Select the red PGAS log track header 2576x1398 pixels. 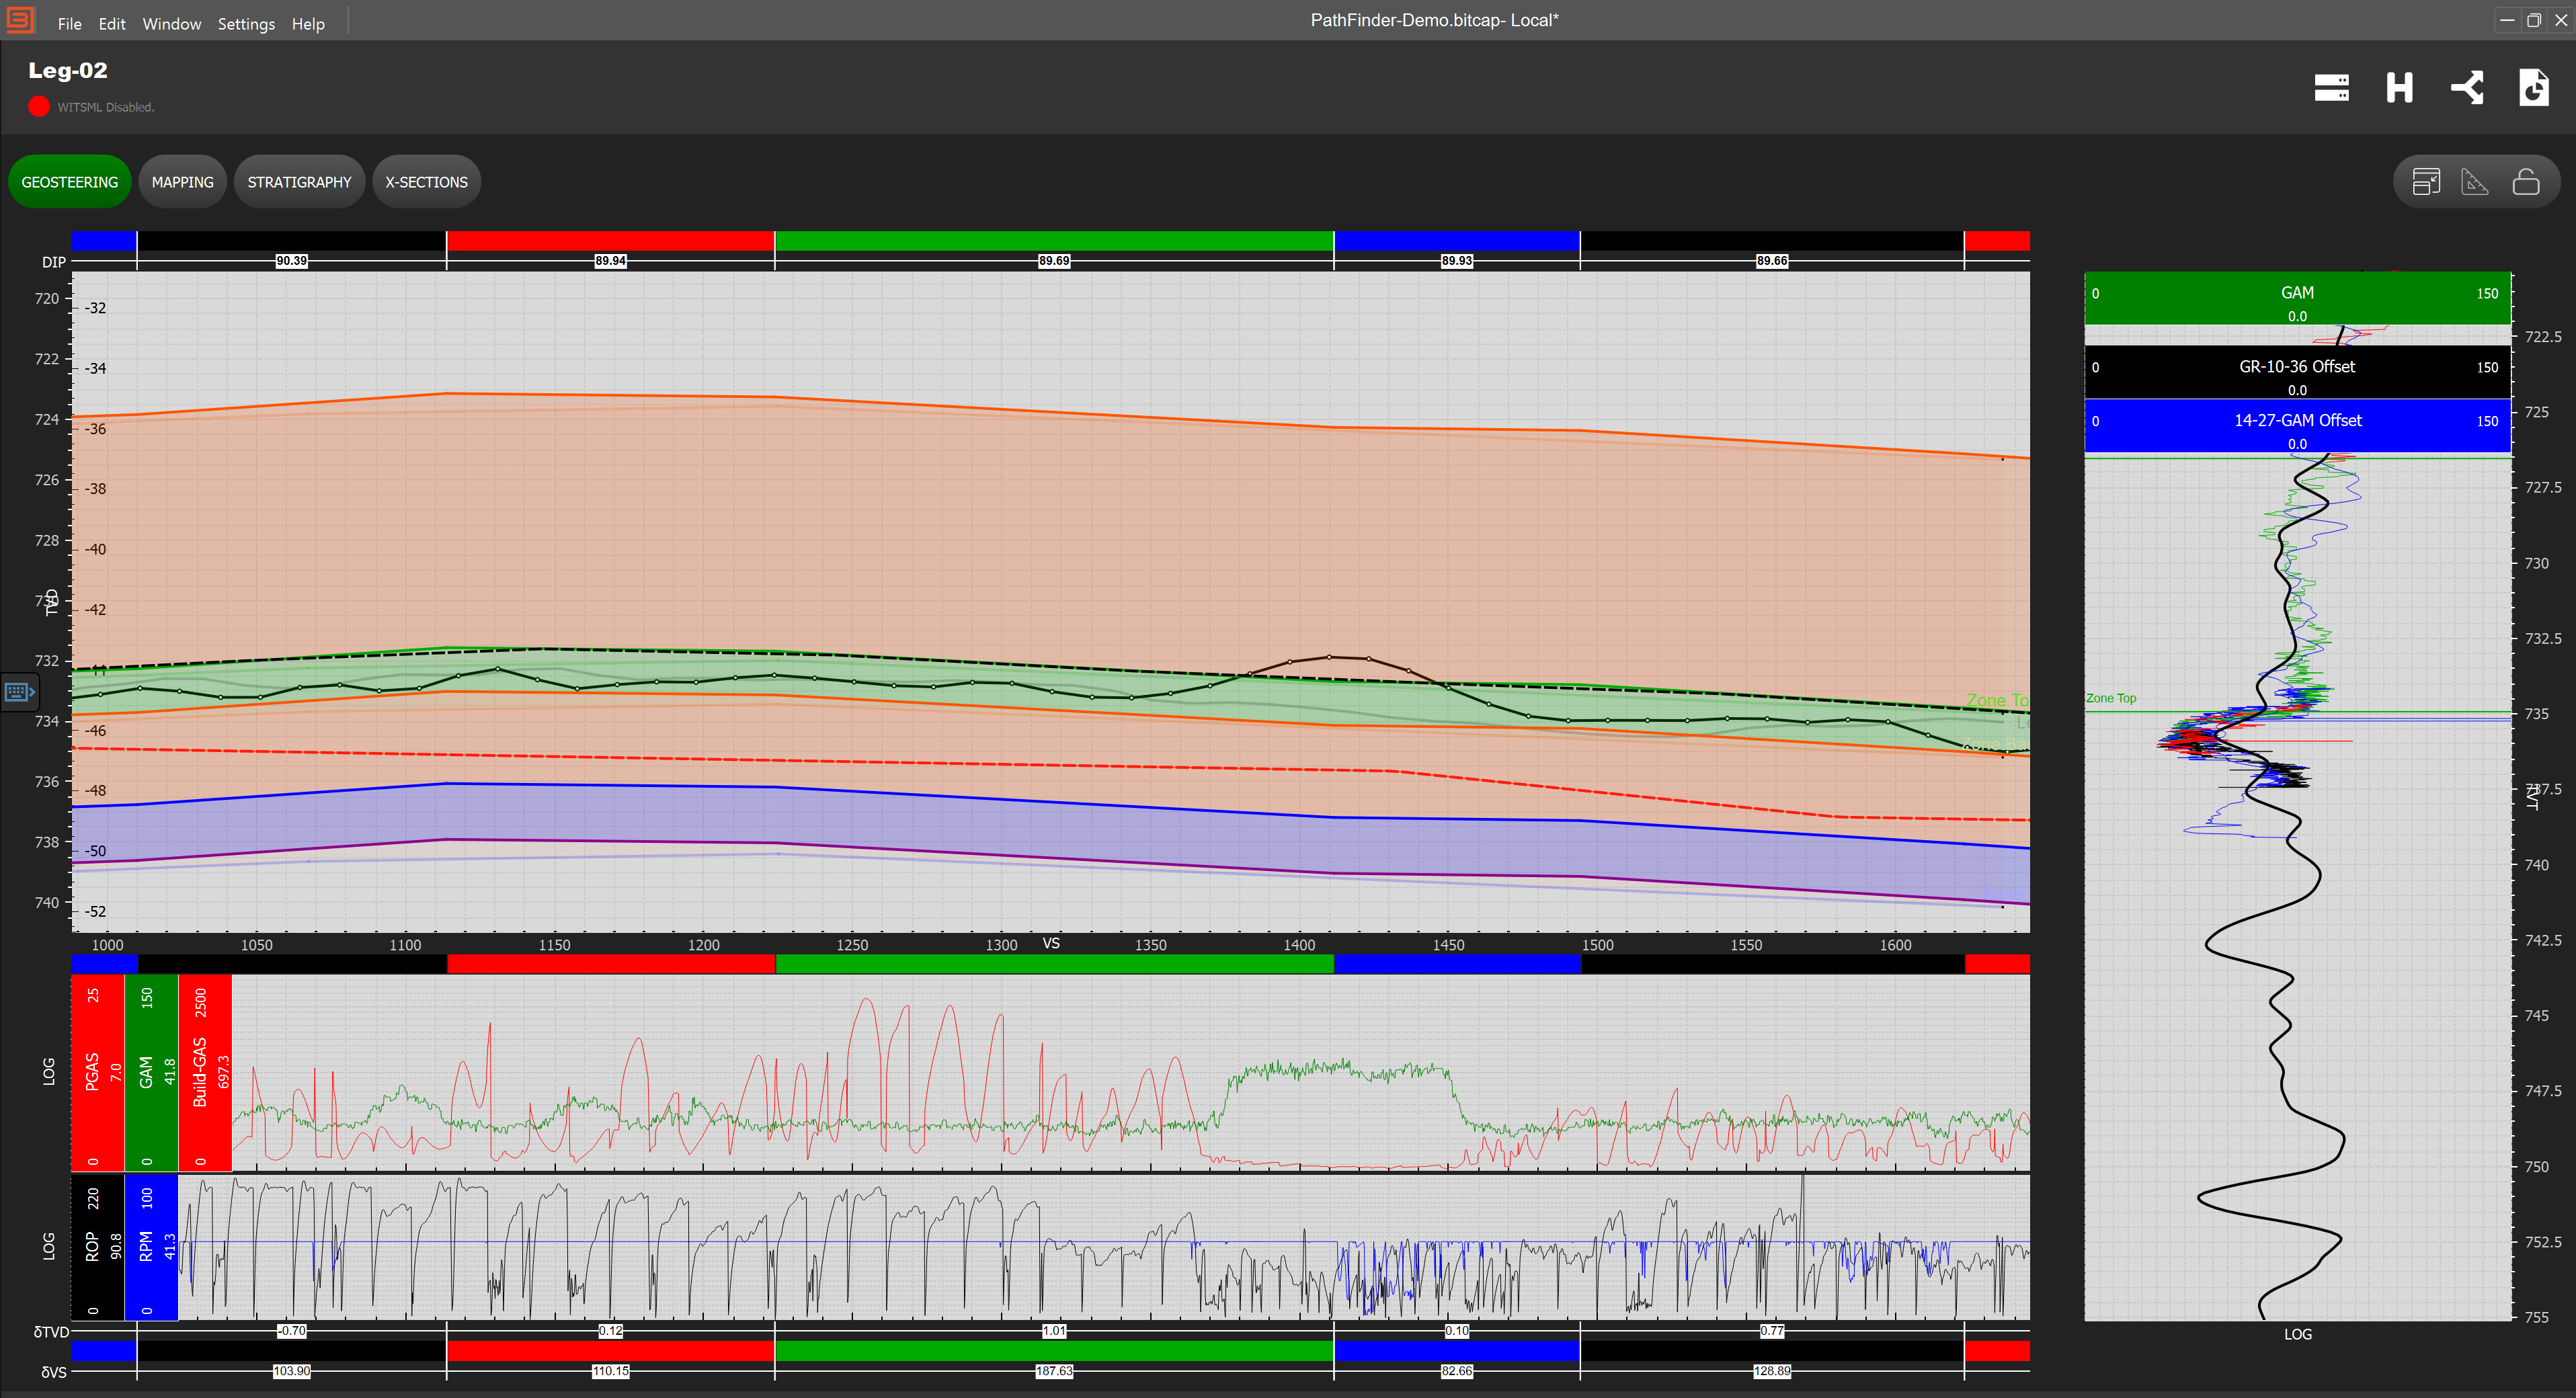click(x=98, y=1072)
